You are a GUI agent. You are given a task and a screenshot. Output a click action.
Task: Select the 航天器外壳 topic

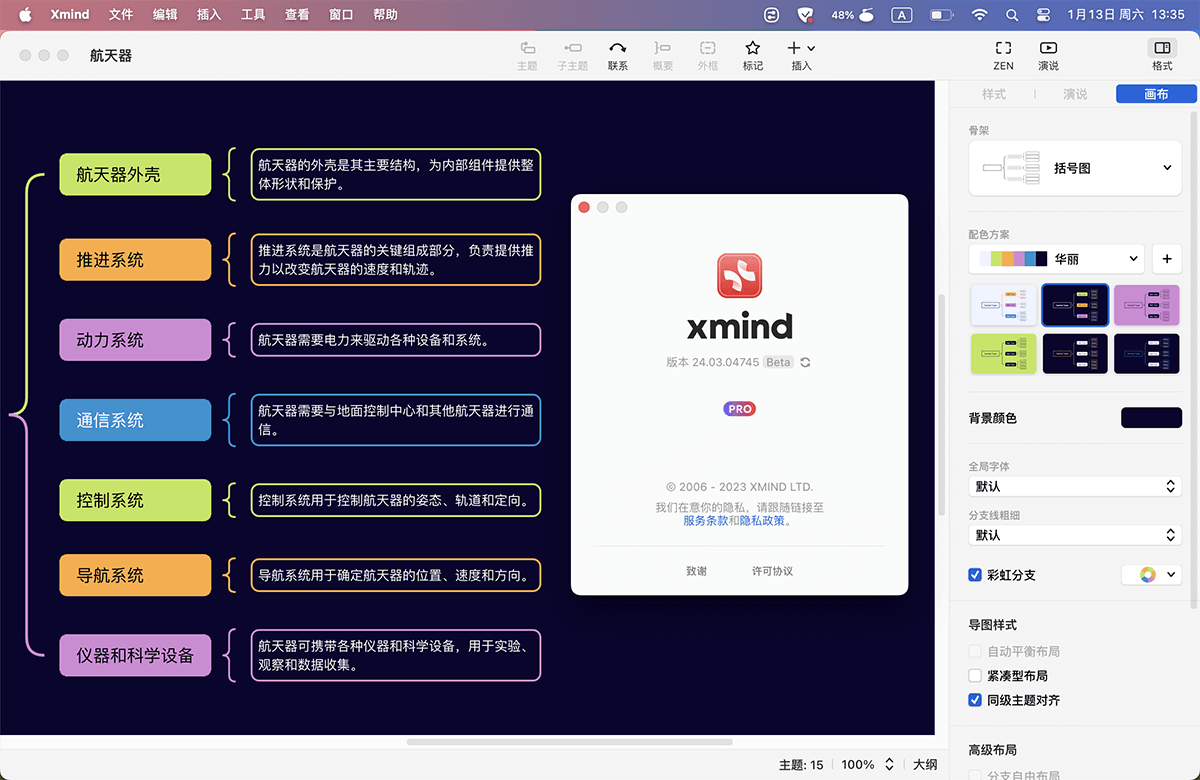pos(135,175)
